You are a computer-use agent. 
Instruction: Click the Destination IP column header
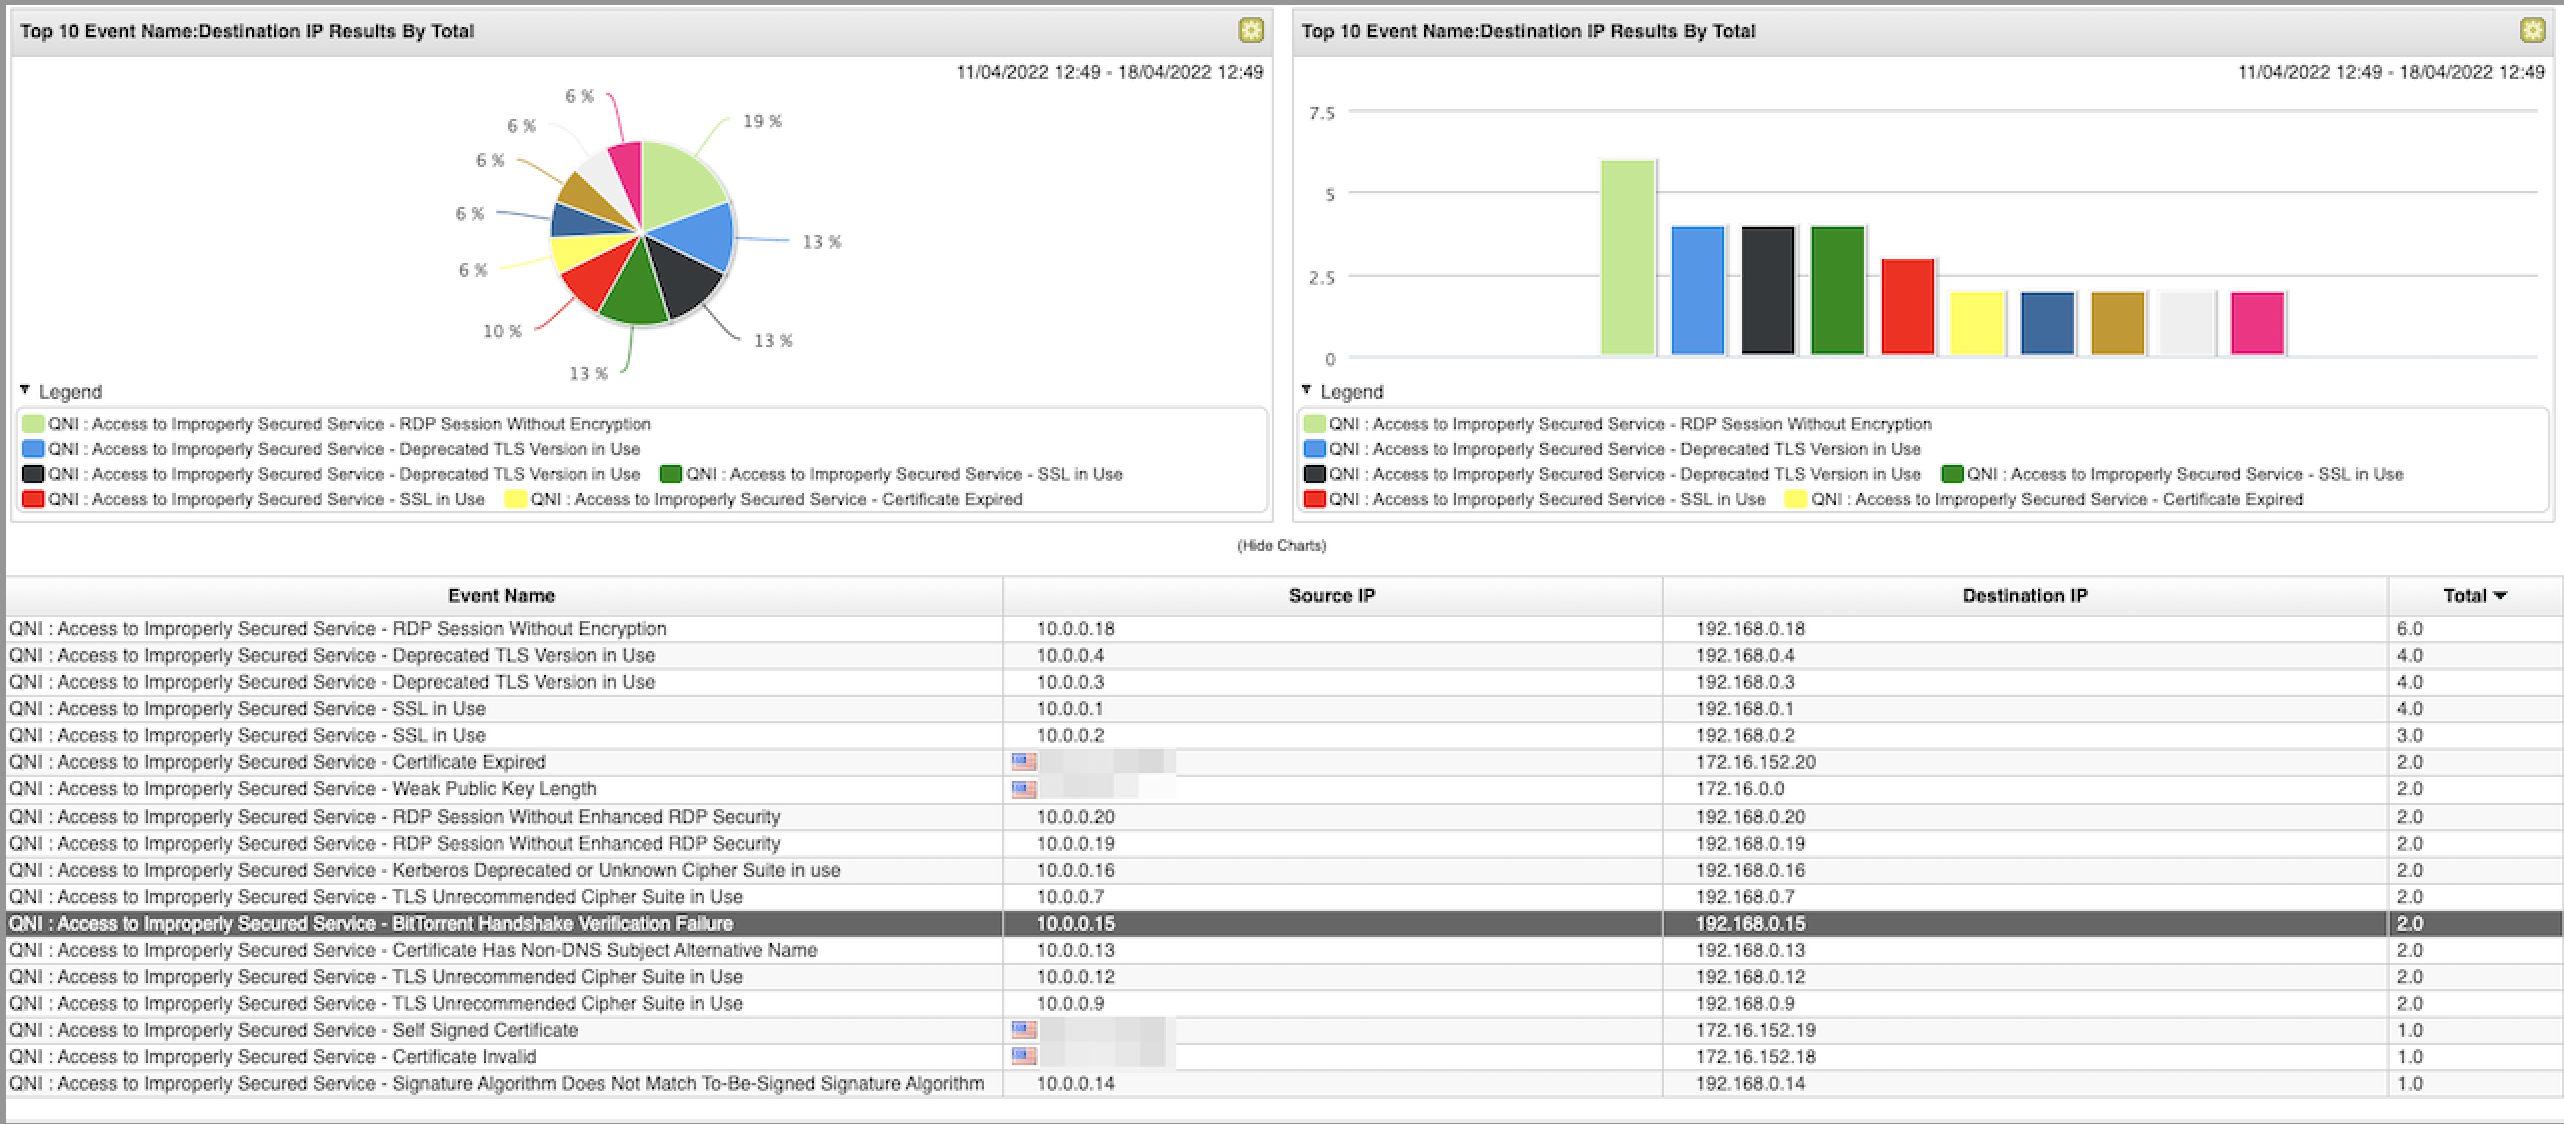[2024, 595]
